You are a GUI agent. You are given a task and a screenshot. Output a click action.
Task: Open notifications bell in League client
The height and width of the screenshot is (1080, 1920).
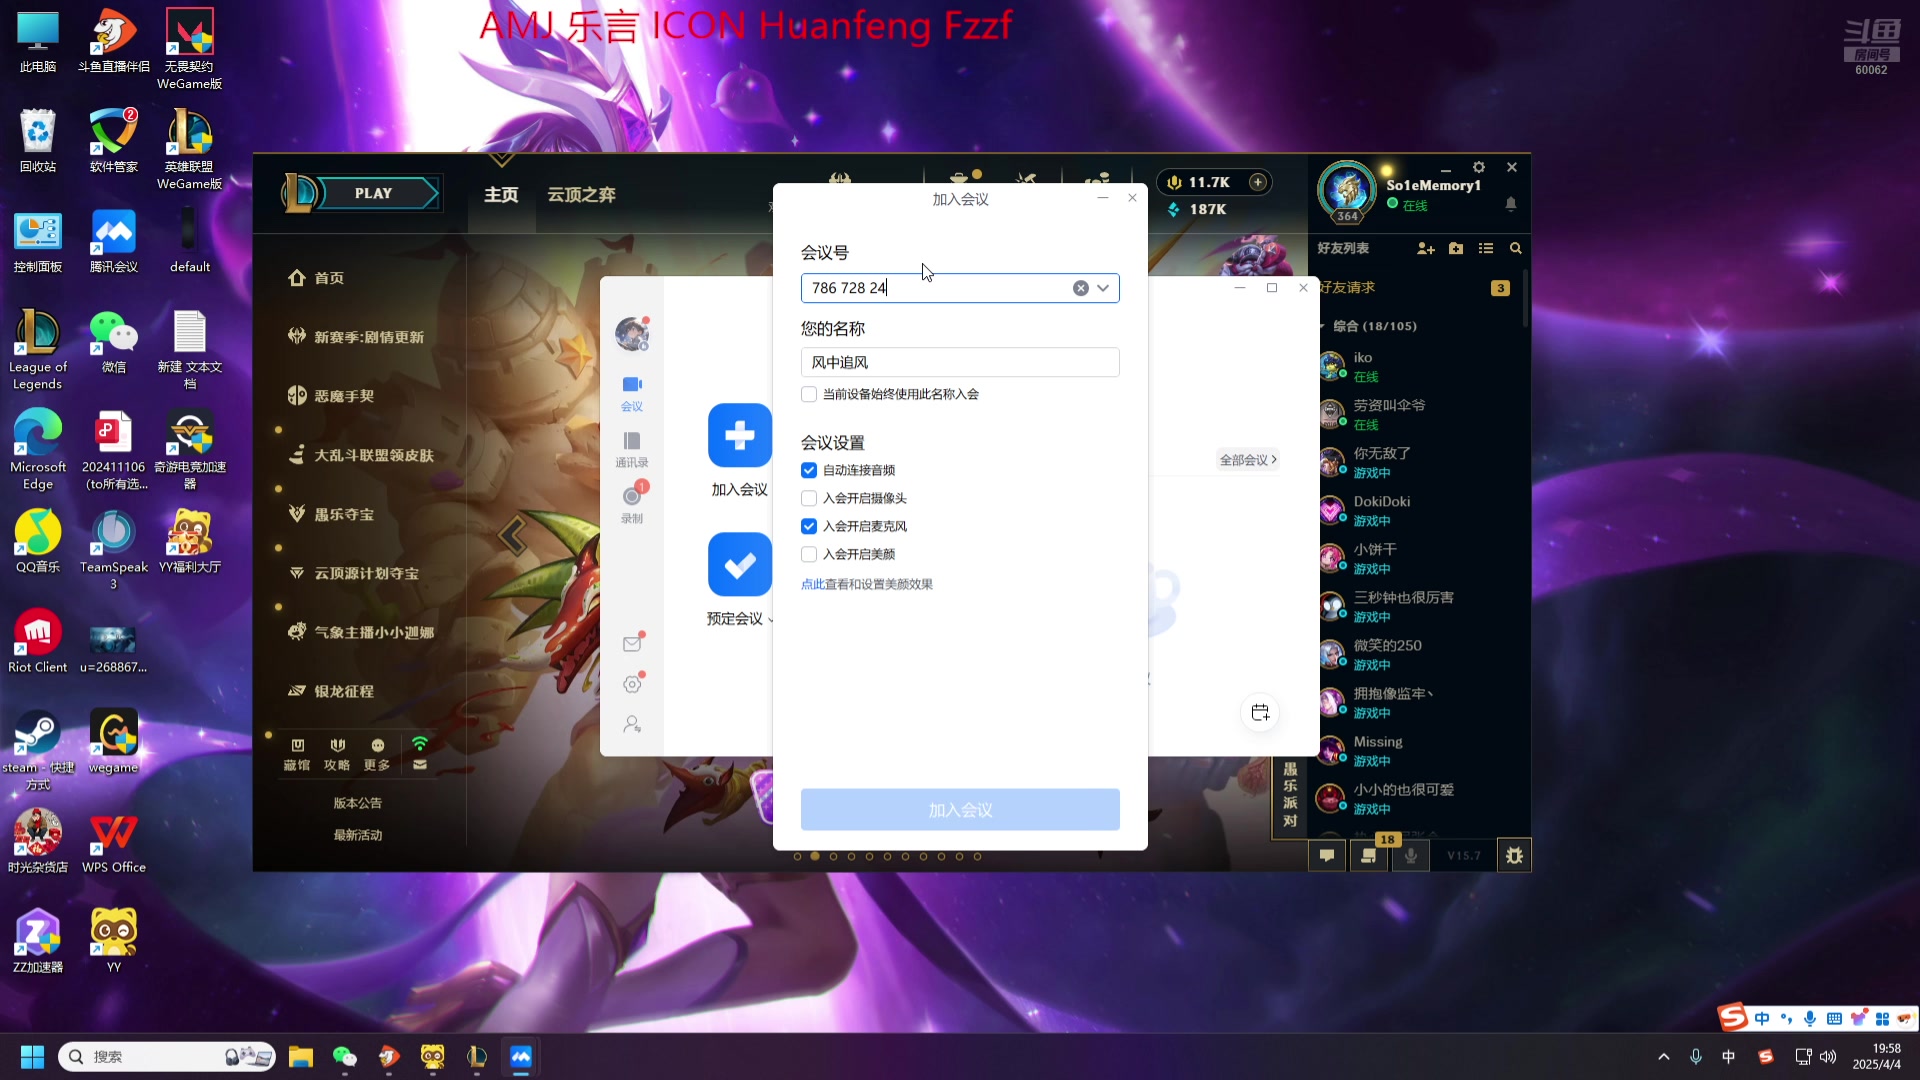click(1511, 204)
